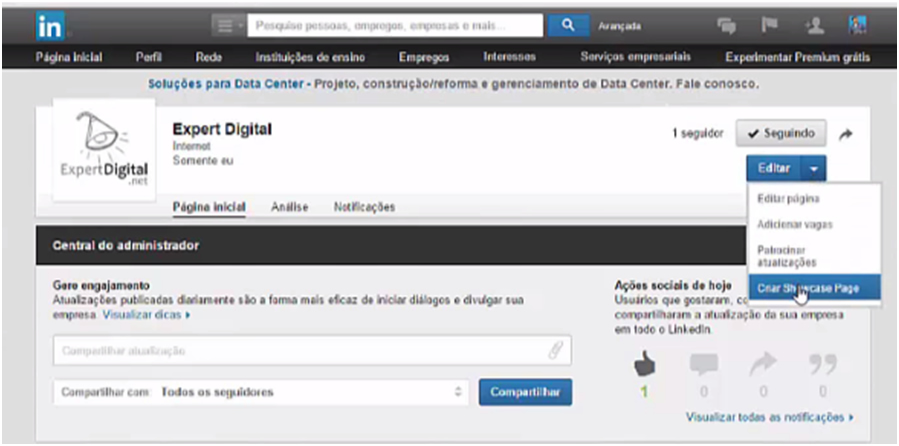Click the 'Gere engajamento' heading
Image resolution: width=899 pixels, height=446 pixels.
pos(101,285)
